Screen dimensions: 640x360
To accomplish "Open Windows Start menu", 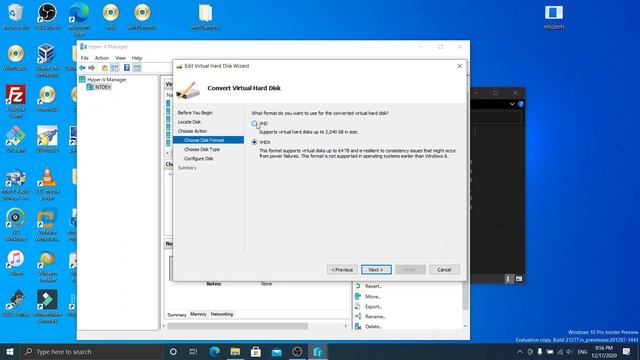I will coord(10,351).
